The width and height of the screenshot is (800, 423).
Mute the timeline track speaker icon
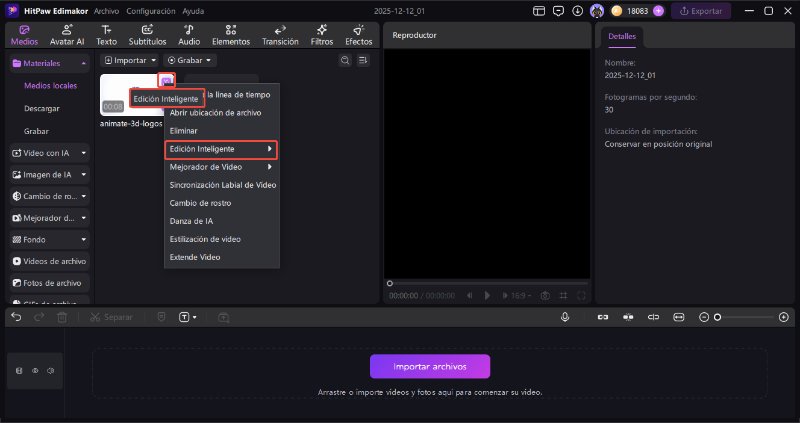[x=50, y=370]
